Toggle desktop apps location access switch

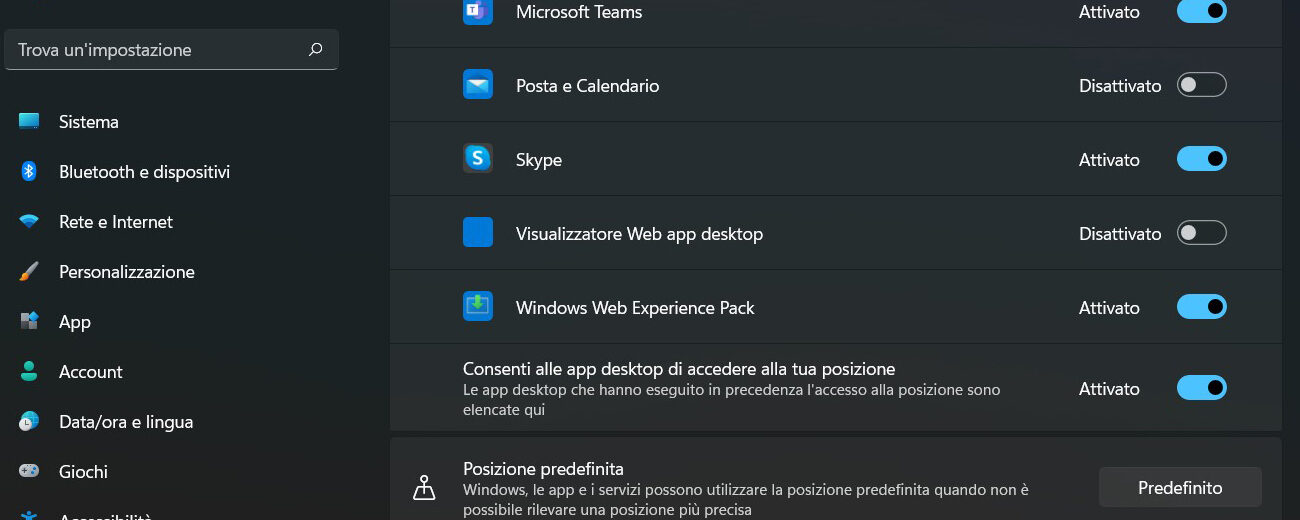(x=1201, y=388)
